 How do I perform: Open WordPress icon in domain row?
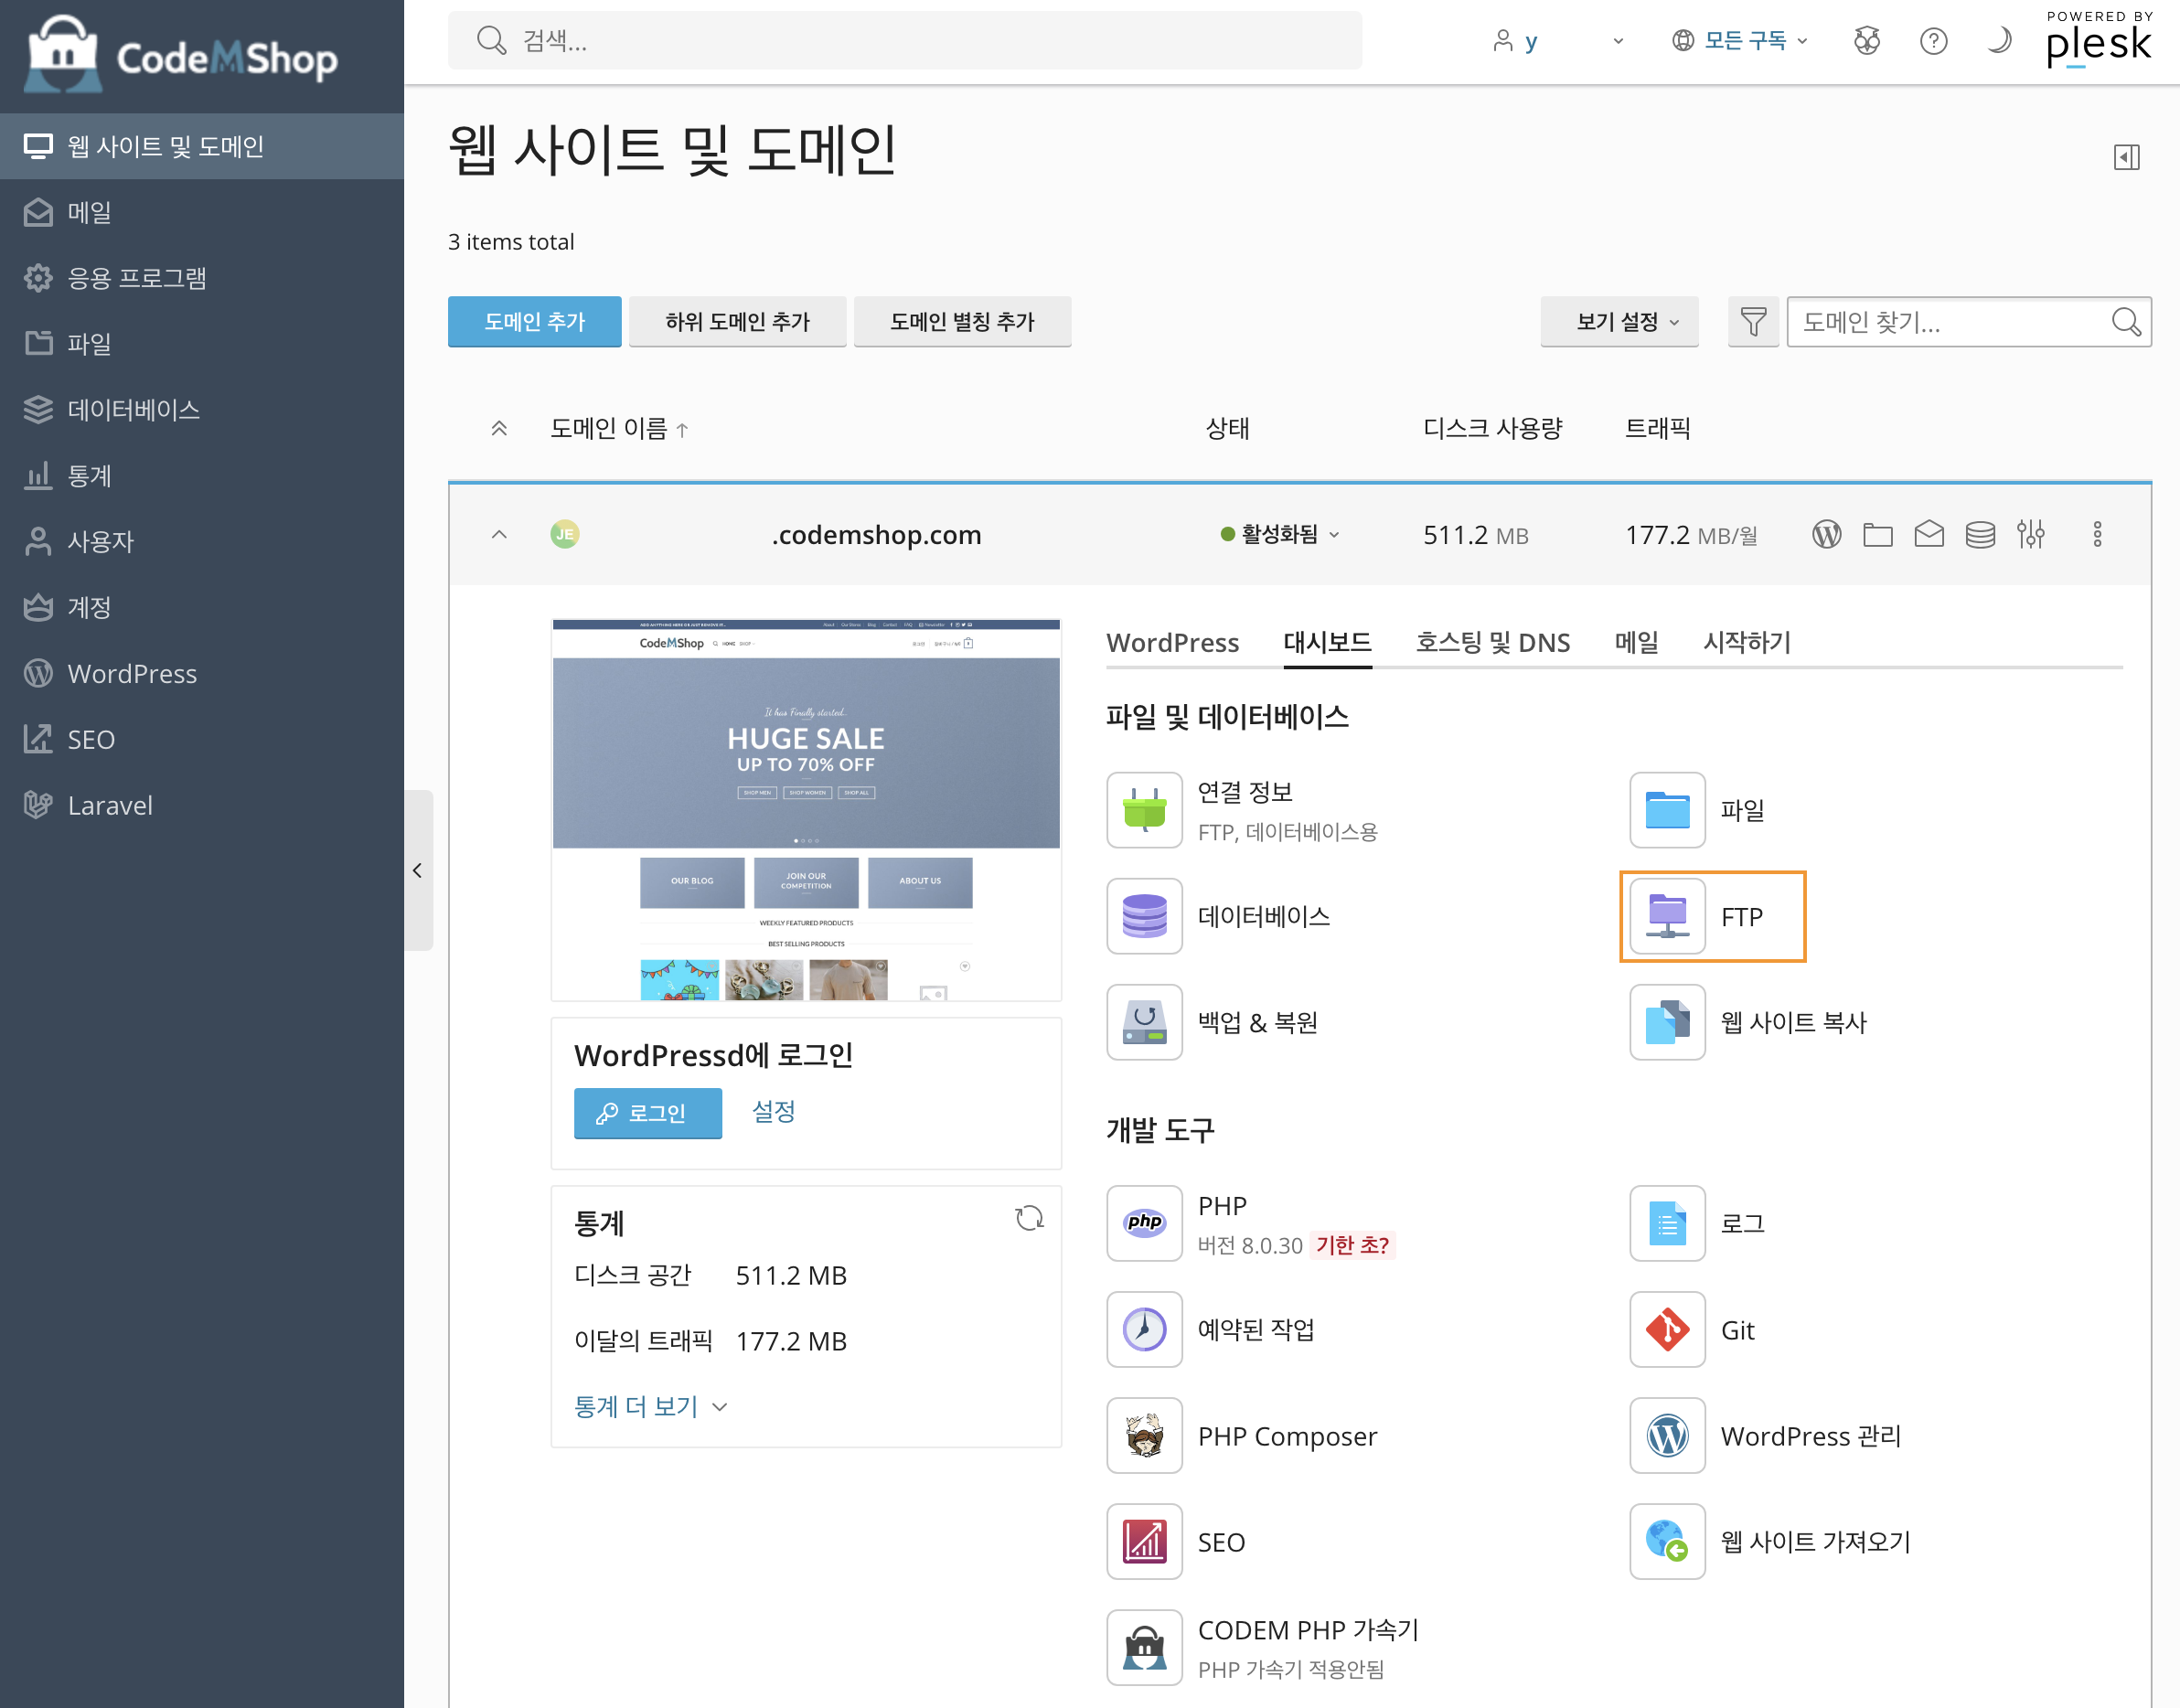[x=1826, y=535]
